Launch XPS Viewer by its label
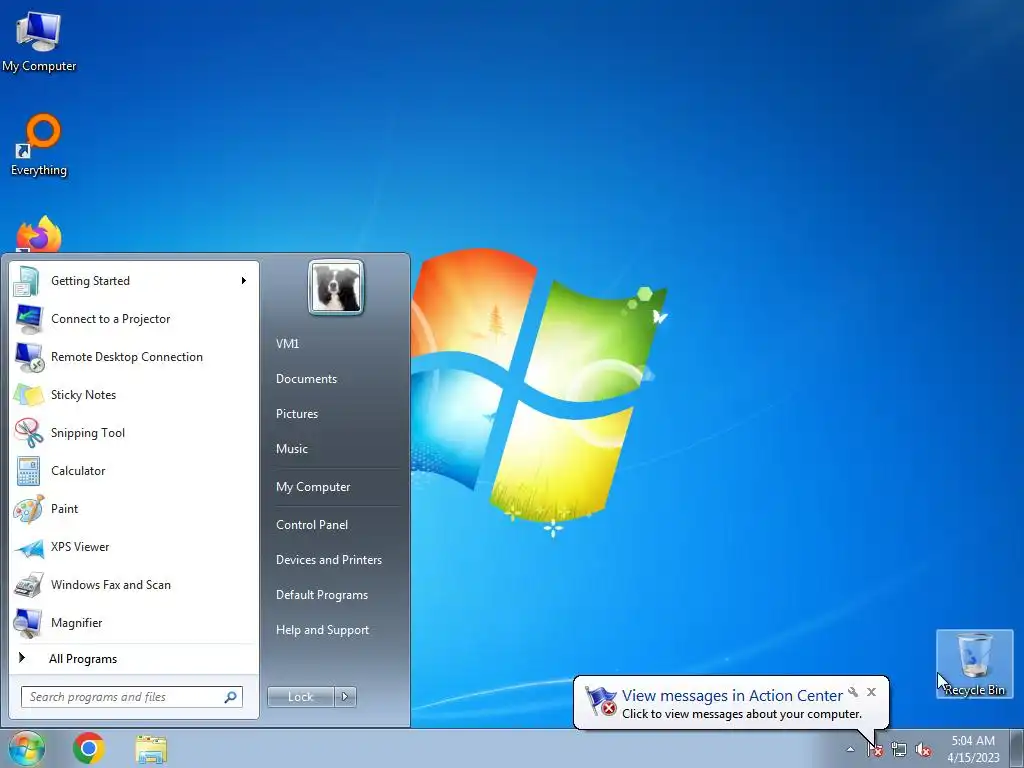 [x=80, y=547]
